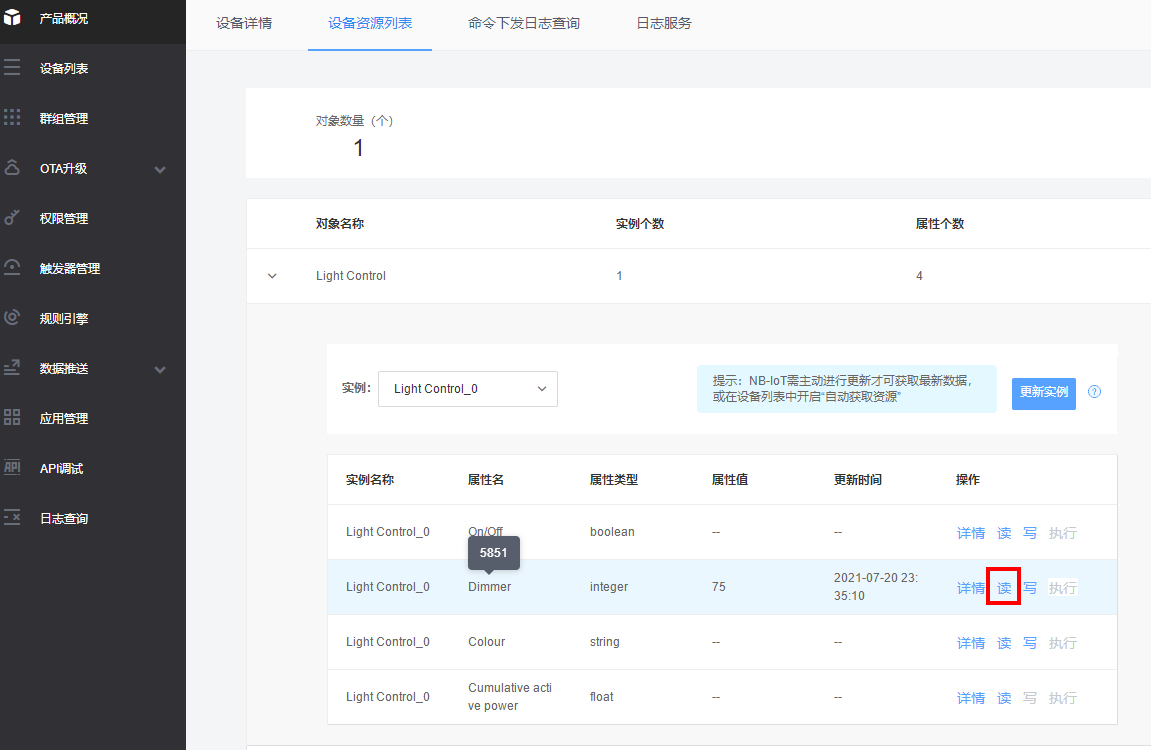Screen dimensions: 1151x750
Task: Open the API调试 sidebar icon
Action: pyautogui.click(x=60, y=467)
